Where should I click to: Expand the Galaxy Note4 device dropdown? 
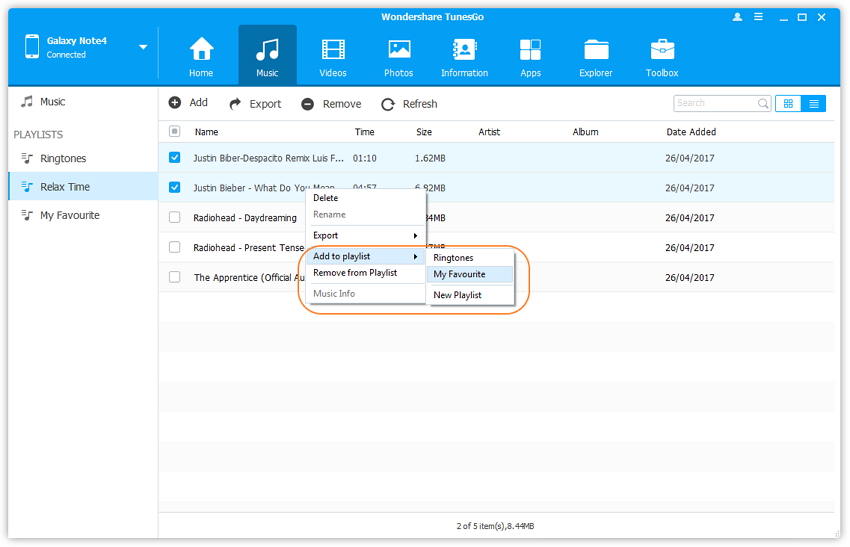pyautogui.click(x=143, y=47)
